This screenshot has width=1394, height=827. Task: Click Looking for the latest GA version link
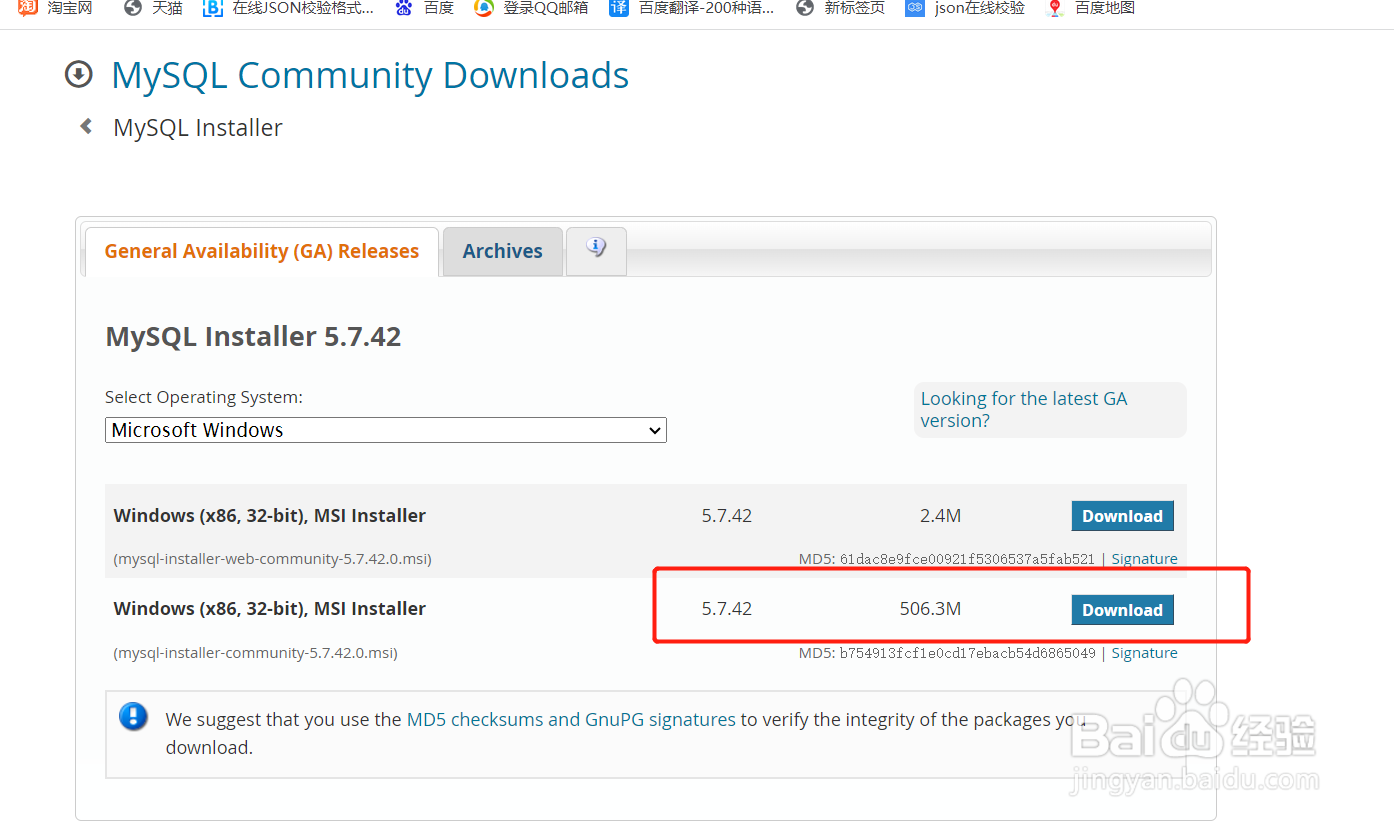coord(1024,410)
